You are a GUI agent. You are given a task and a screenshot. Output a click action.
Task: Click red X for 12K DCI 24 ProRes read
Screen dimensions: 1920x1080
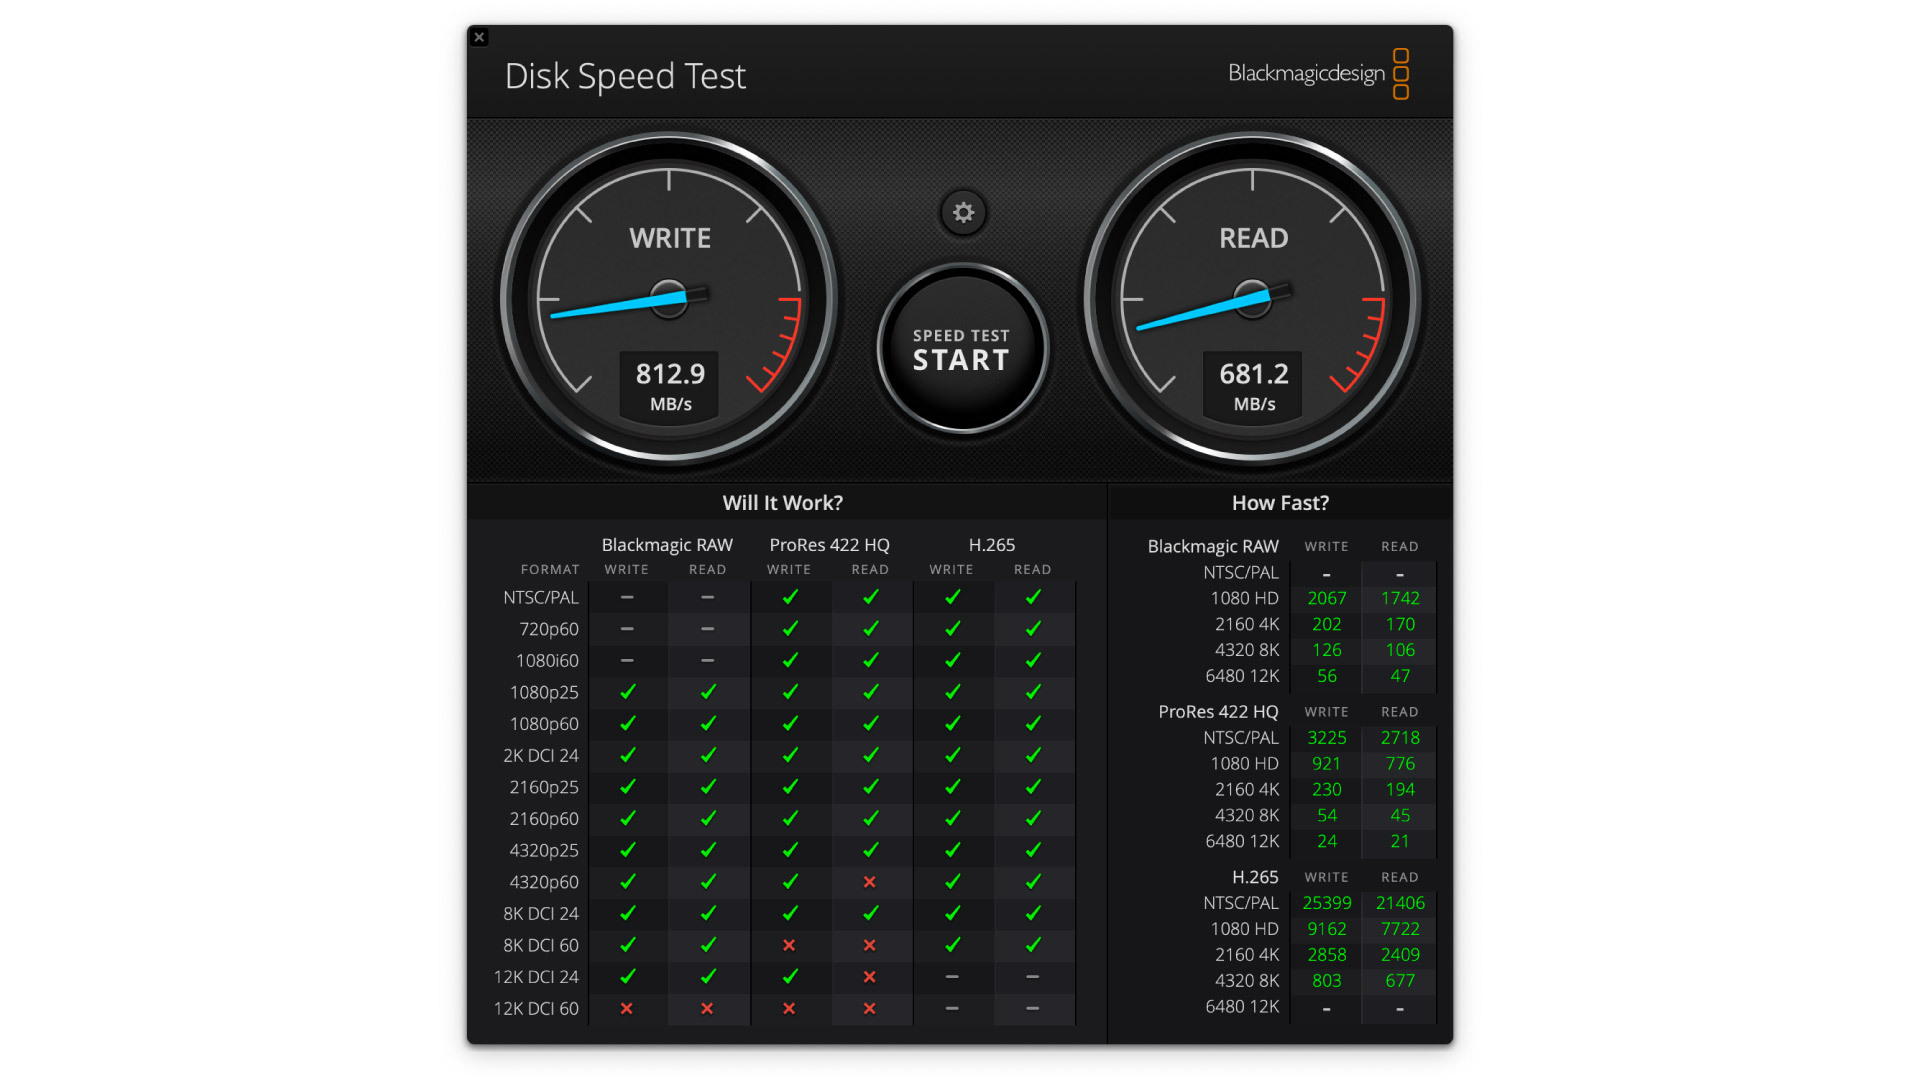point(869,977)
